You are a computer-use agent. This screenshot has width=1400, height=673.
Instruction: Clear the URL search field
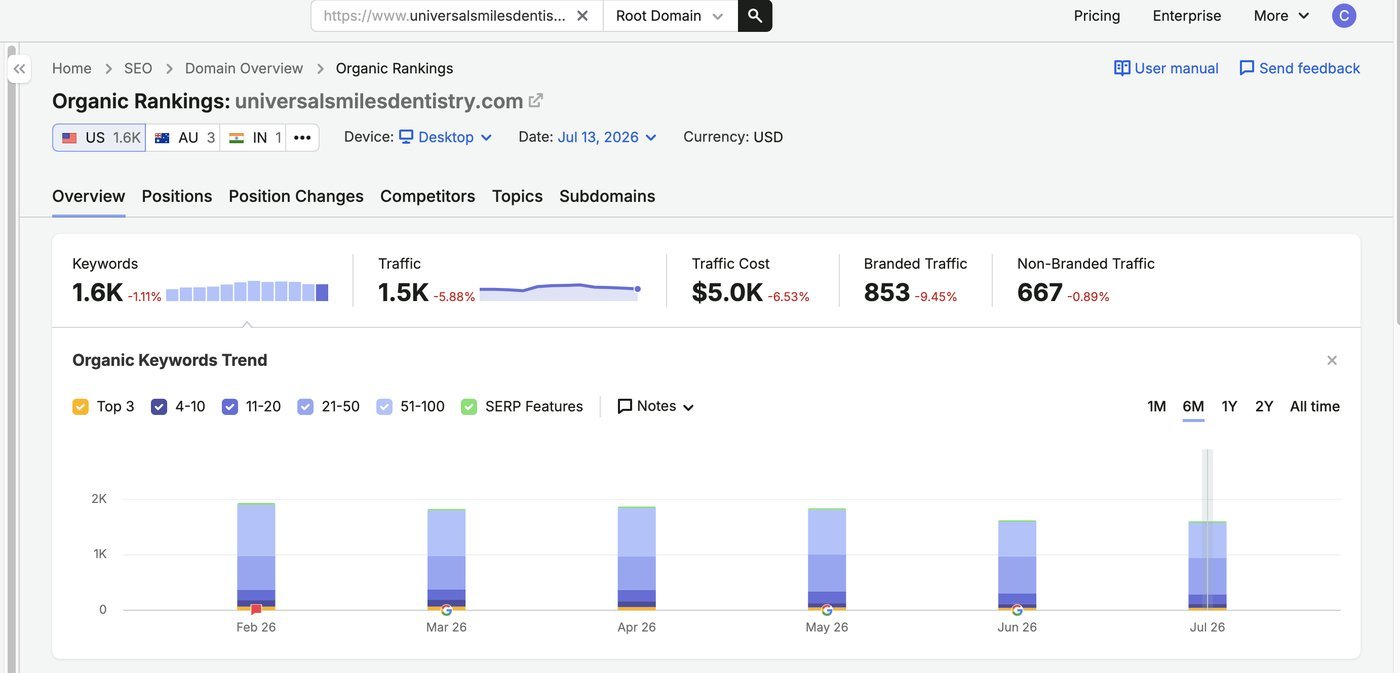(x=582, y=16)
